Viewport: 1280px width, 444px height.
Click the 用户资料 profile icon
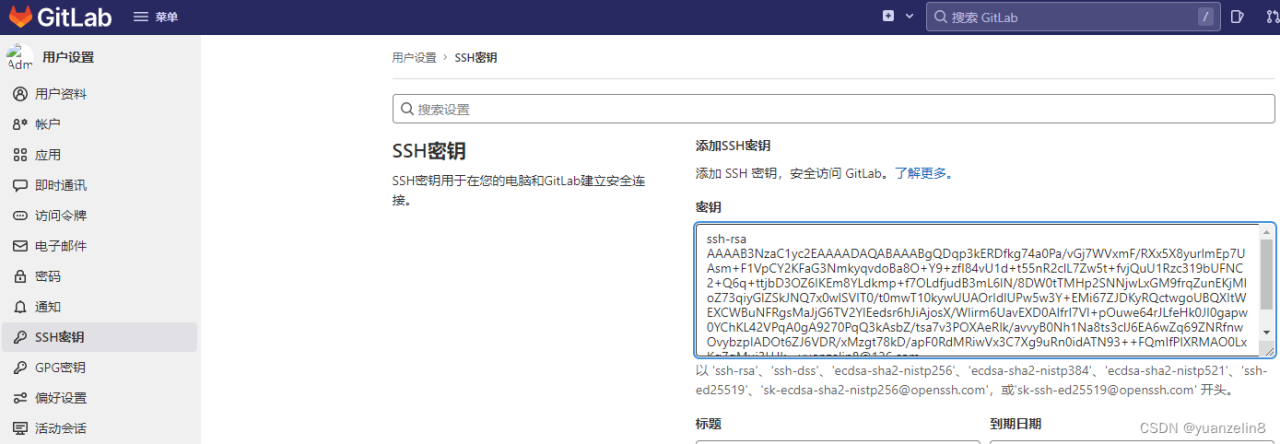[x=19, y=94]
